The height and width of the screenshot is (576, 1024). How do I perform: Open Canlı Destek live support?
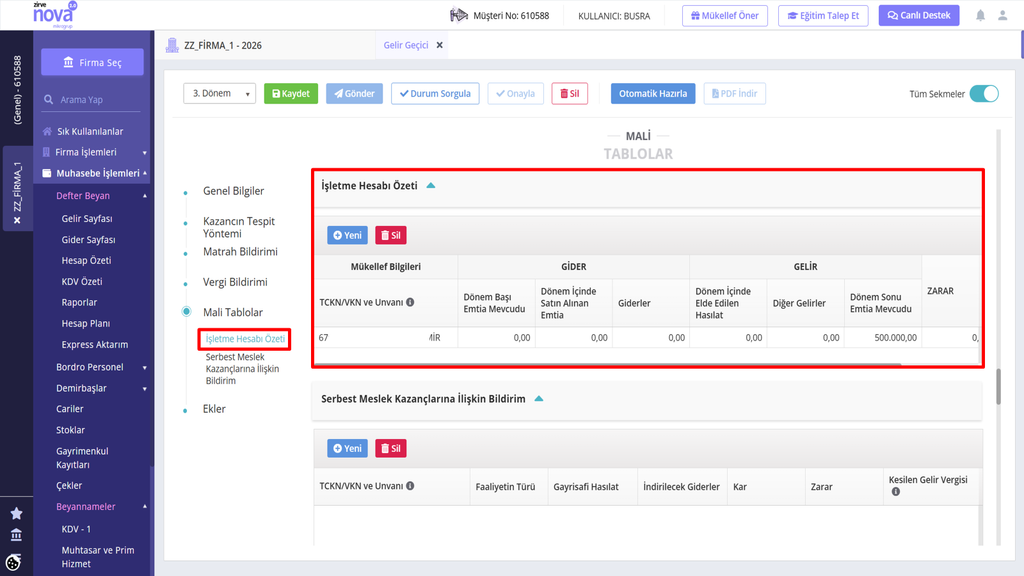919,16
